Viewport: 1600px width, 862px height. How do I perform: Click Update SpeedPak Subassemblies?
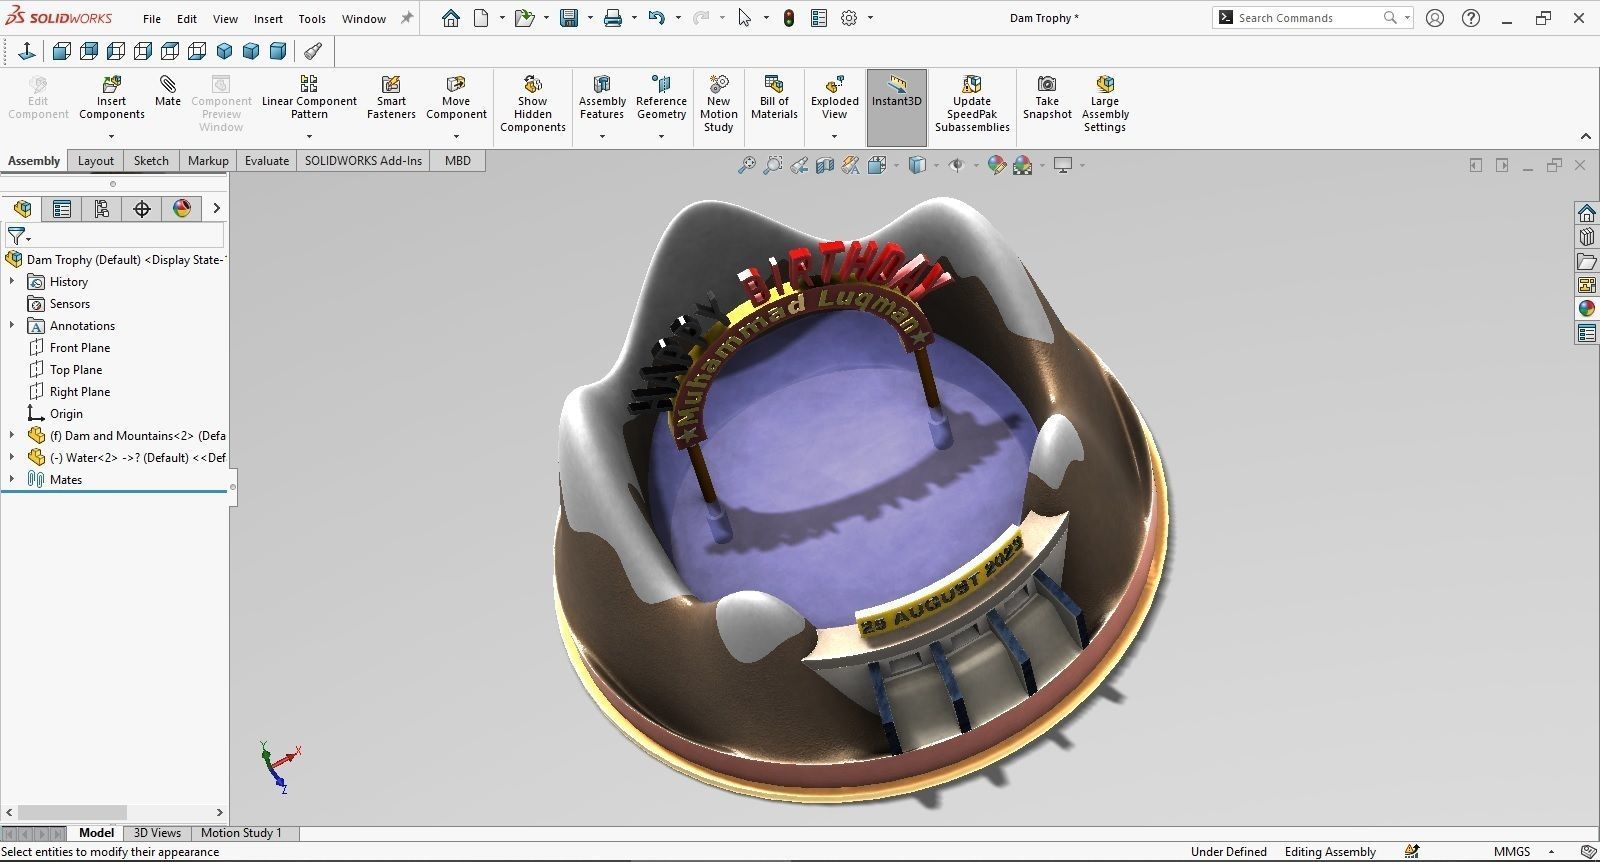pos(972,103)
